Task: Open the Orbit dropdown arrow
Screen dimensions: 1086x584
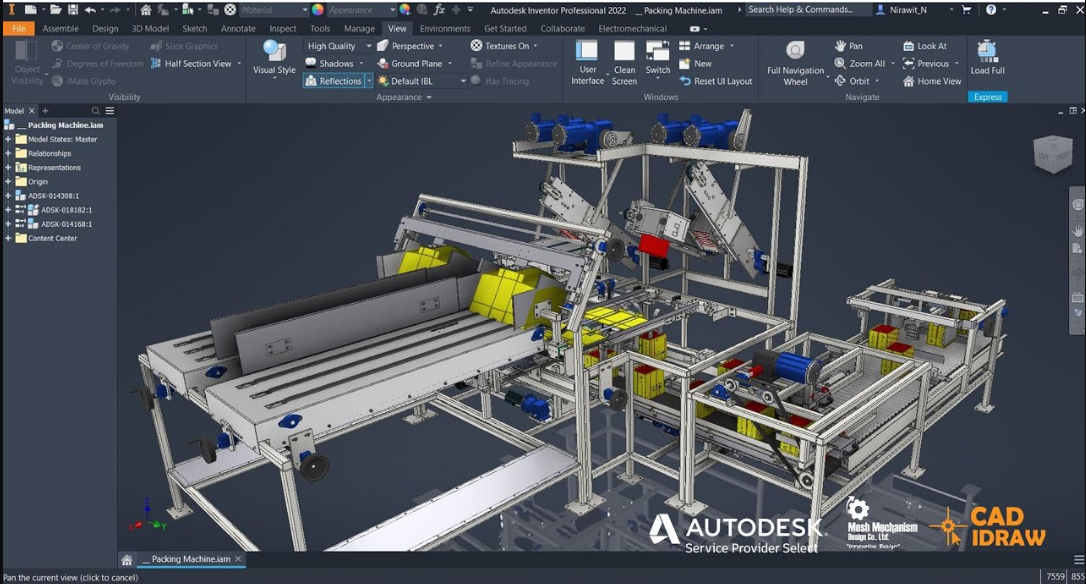Action: pyautogui.click(x=878, y=81)
